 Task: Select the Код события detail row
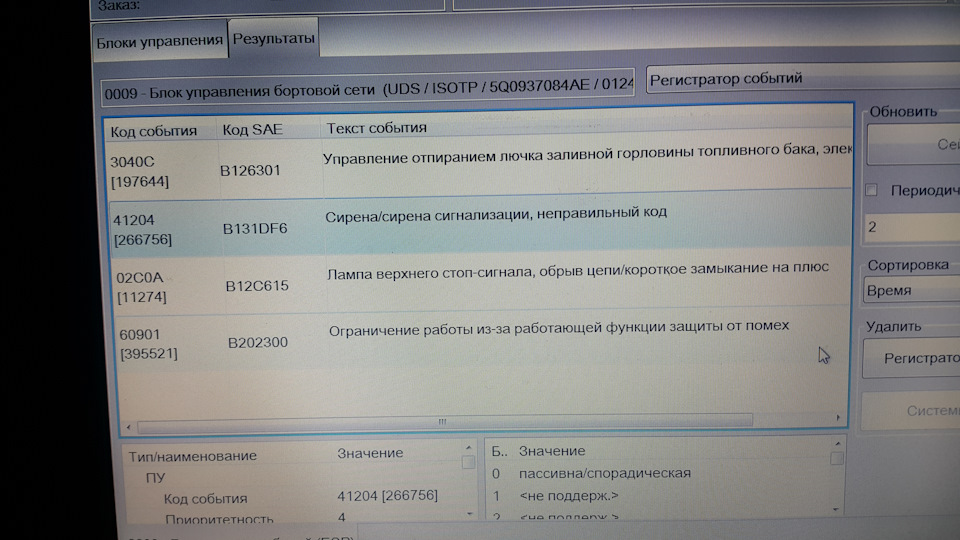(206, 499)
